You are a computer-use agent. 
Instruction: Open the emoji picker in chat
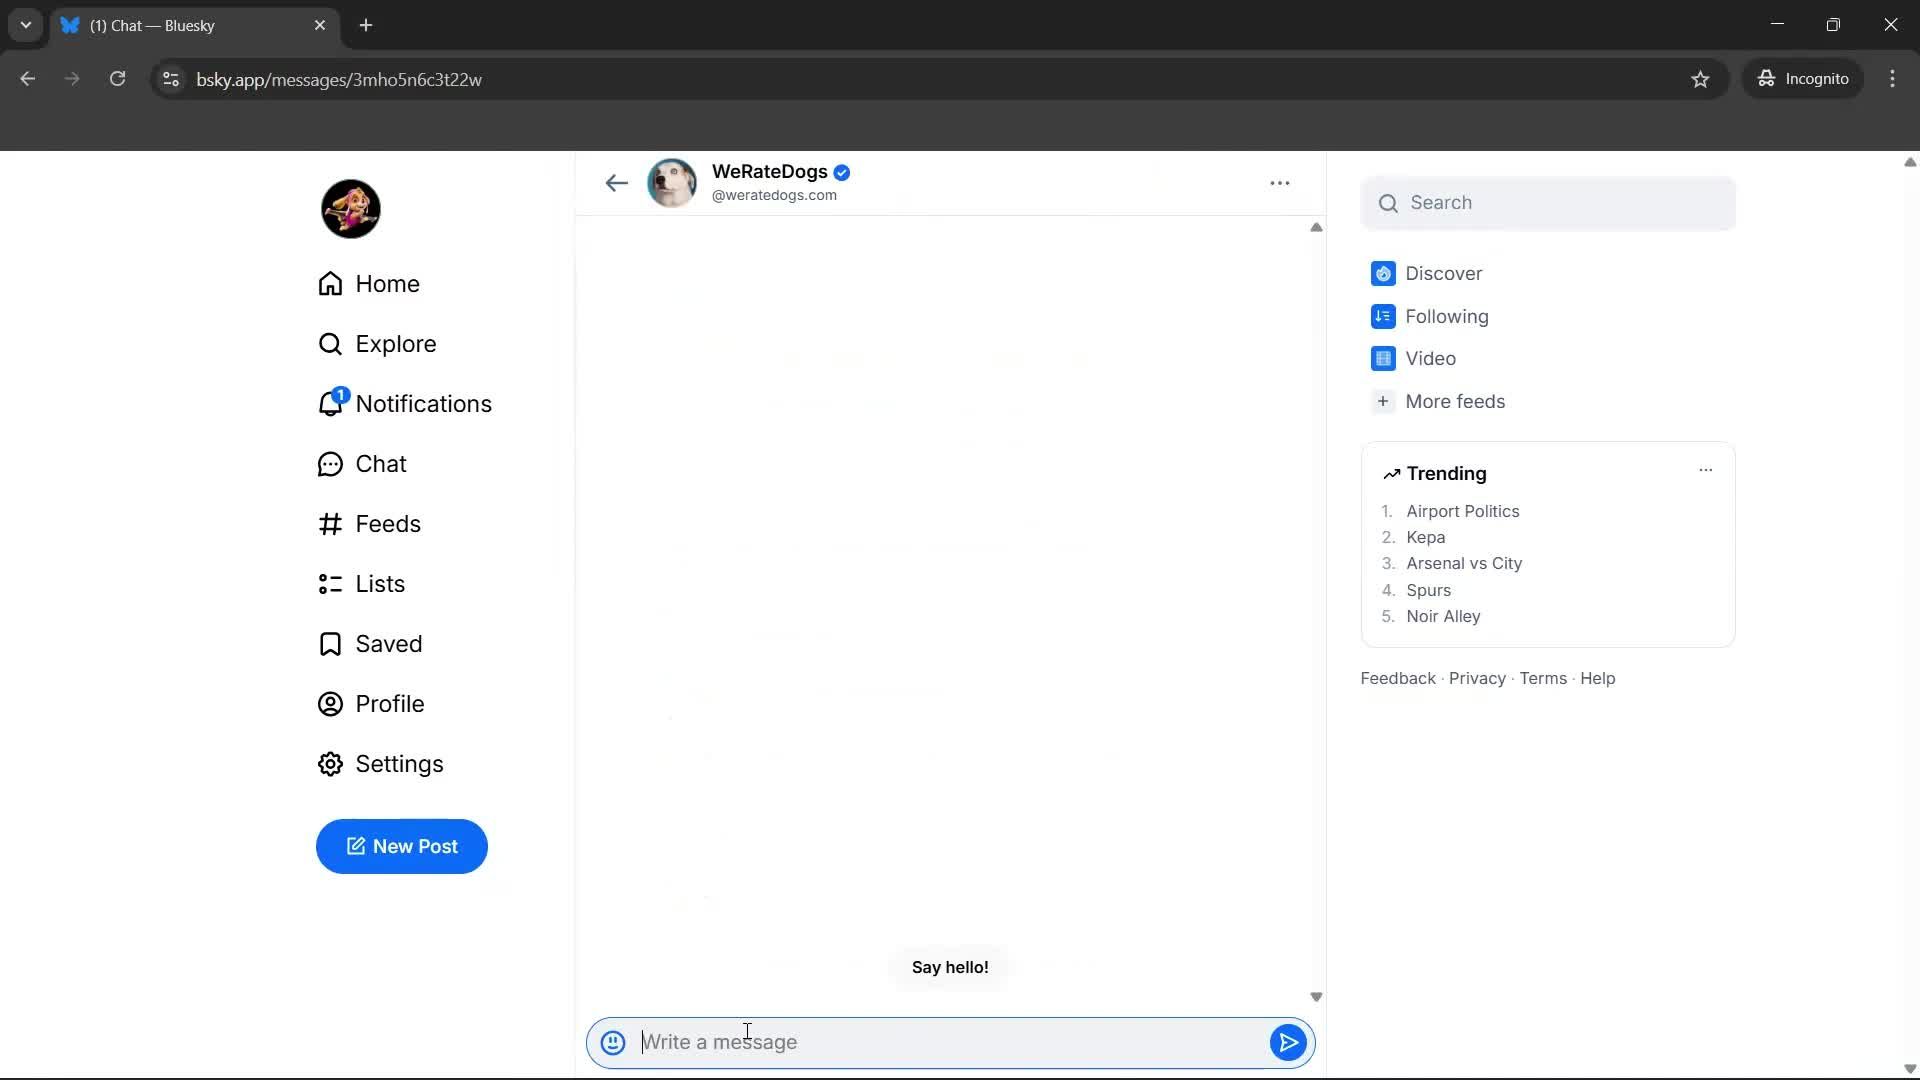(x=613, y=1042)
